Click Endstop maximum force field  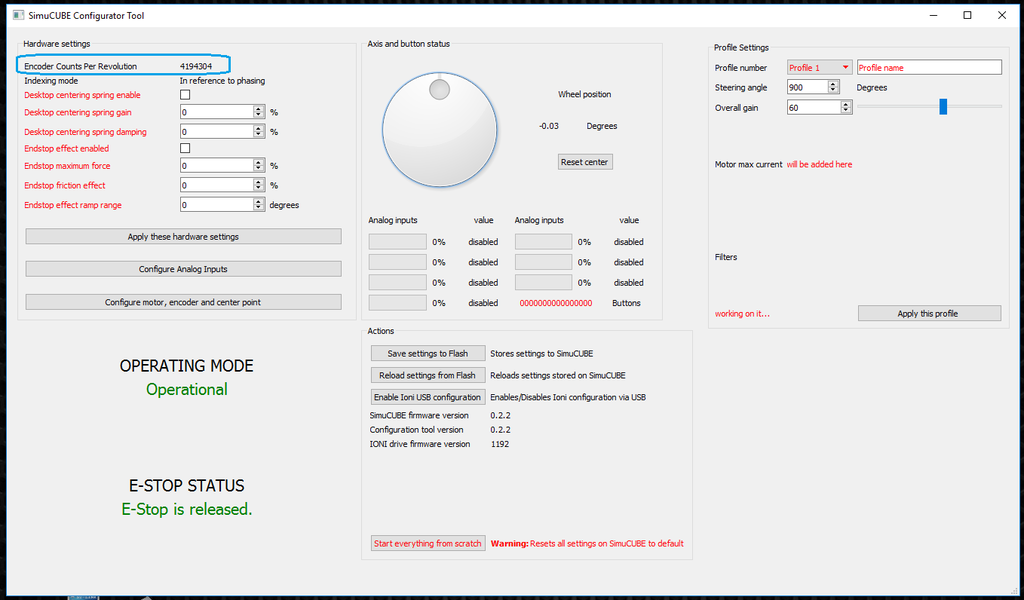pyautogui.click(x=217, y=165)
